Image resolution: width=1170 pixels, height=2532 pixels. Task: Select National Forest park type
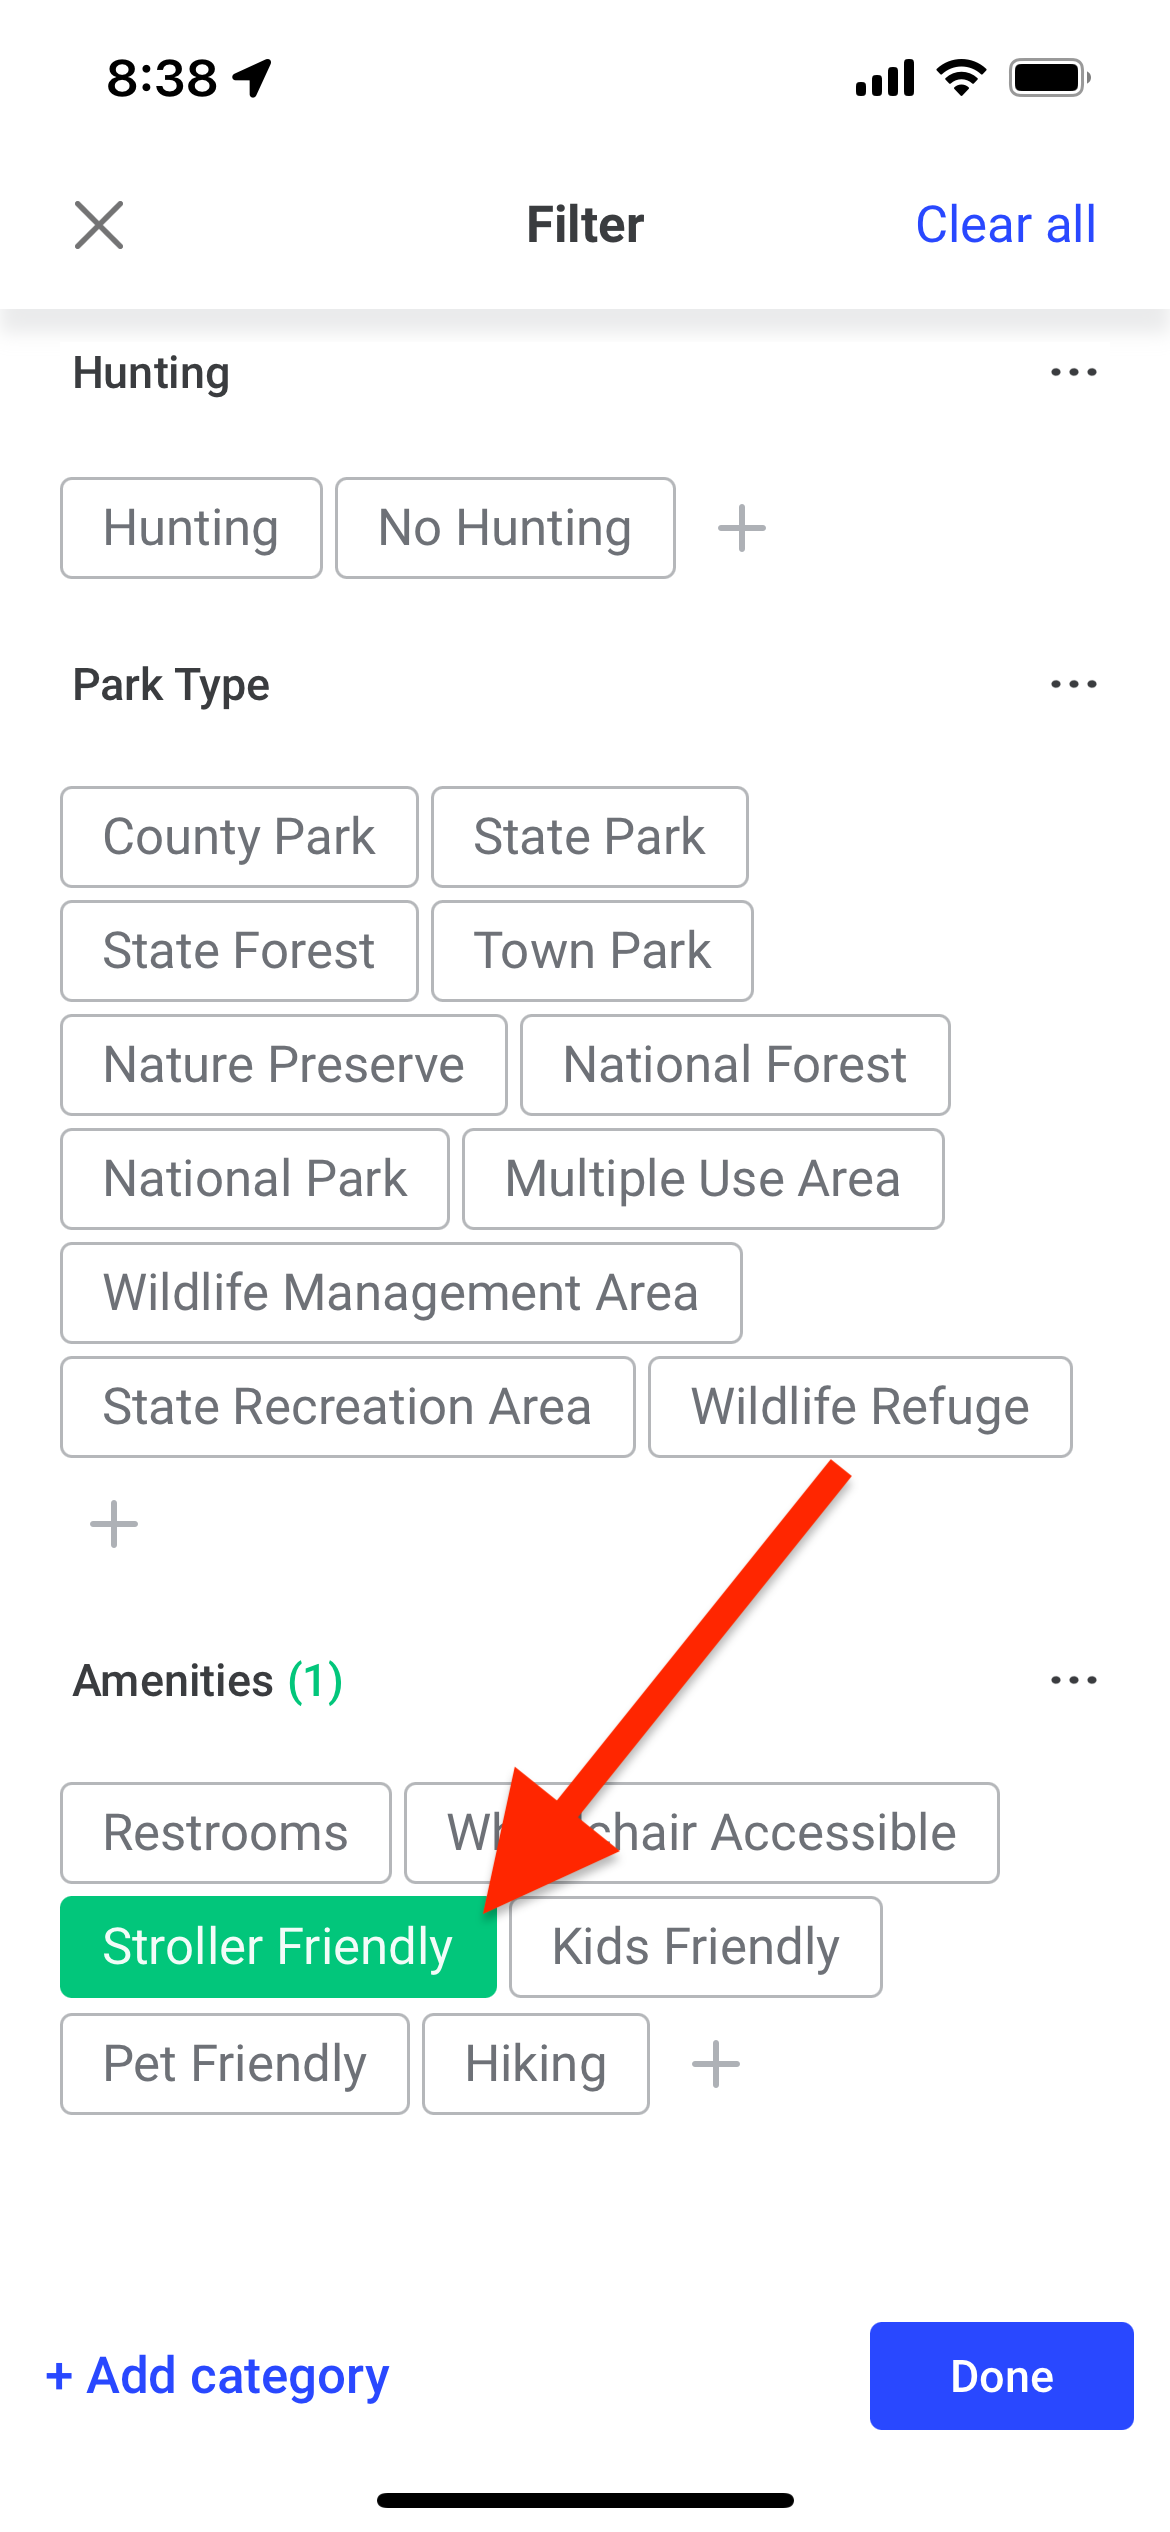(x=735, y=1065)
